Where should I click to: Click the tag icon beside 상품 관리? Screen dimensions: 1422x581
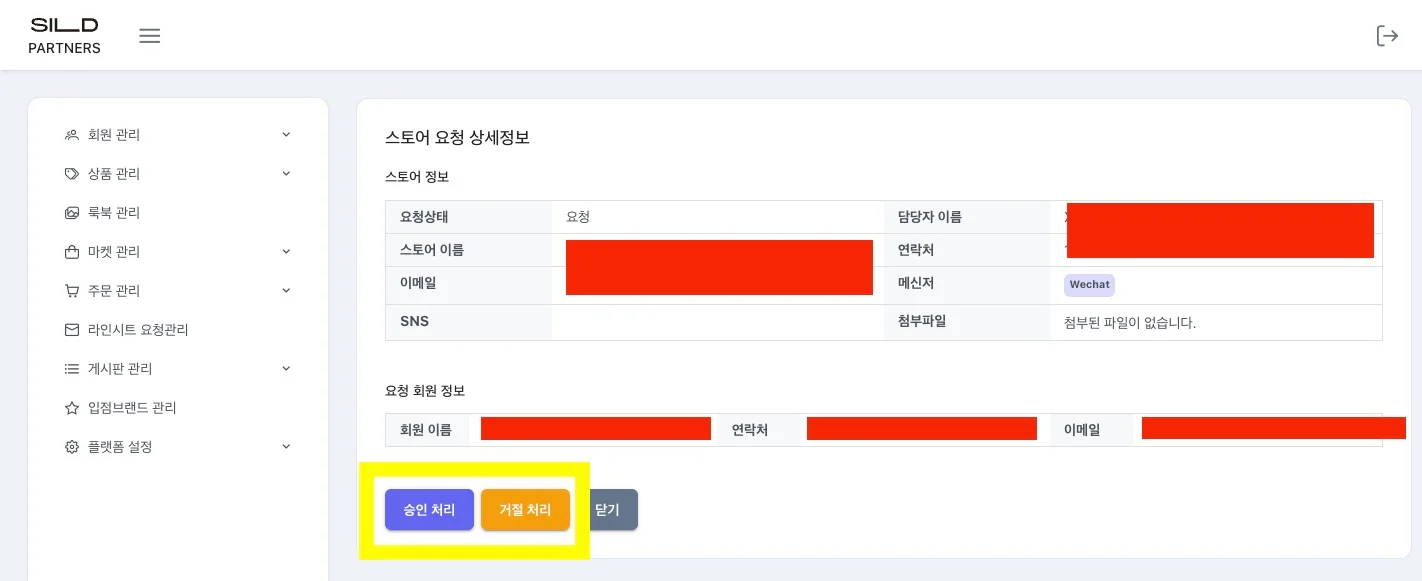pyautogui.click(x=72, y=174)
